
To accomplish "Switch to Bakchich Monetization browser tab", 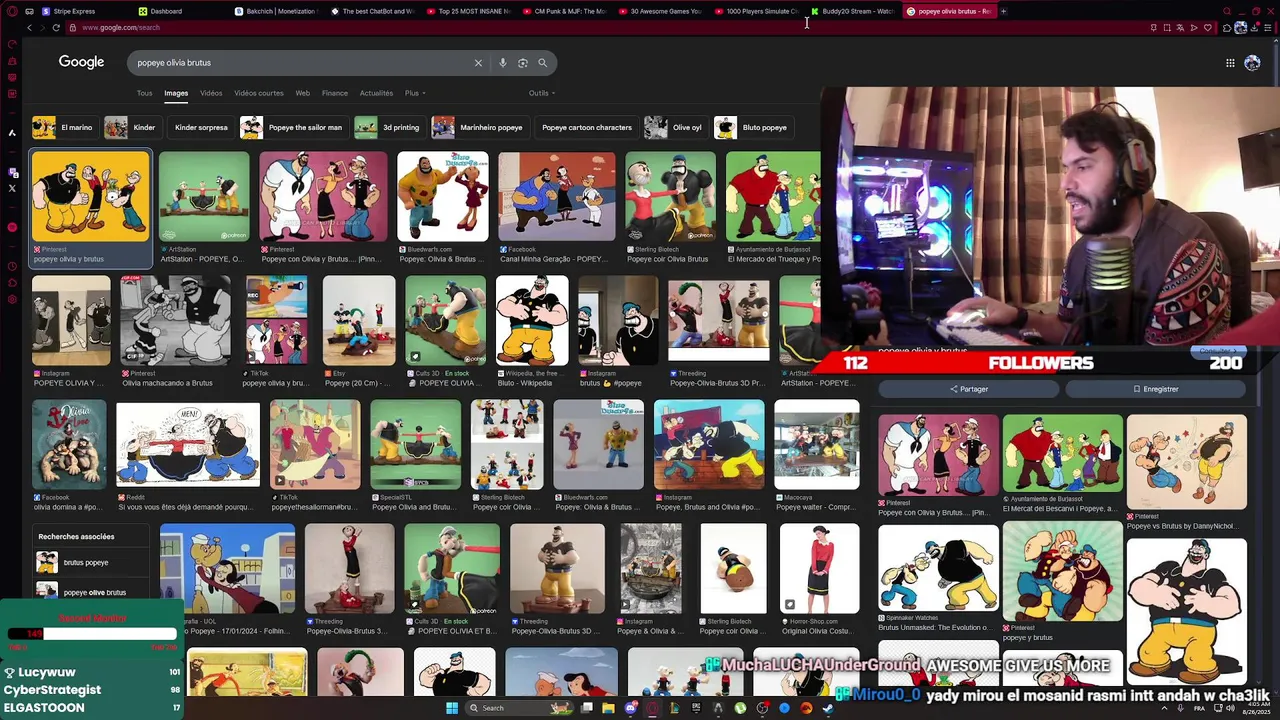I will tap(276, 11).
